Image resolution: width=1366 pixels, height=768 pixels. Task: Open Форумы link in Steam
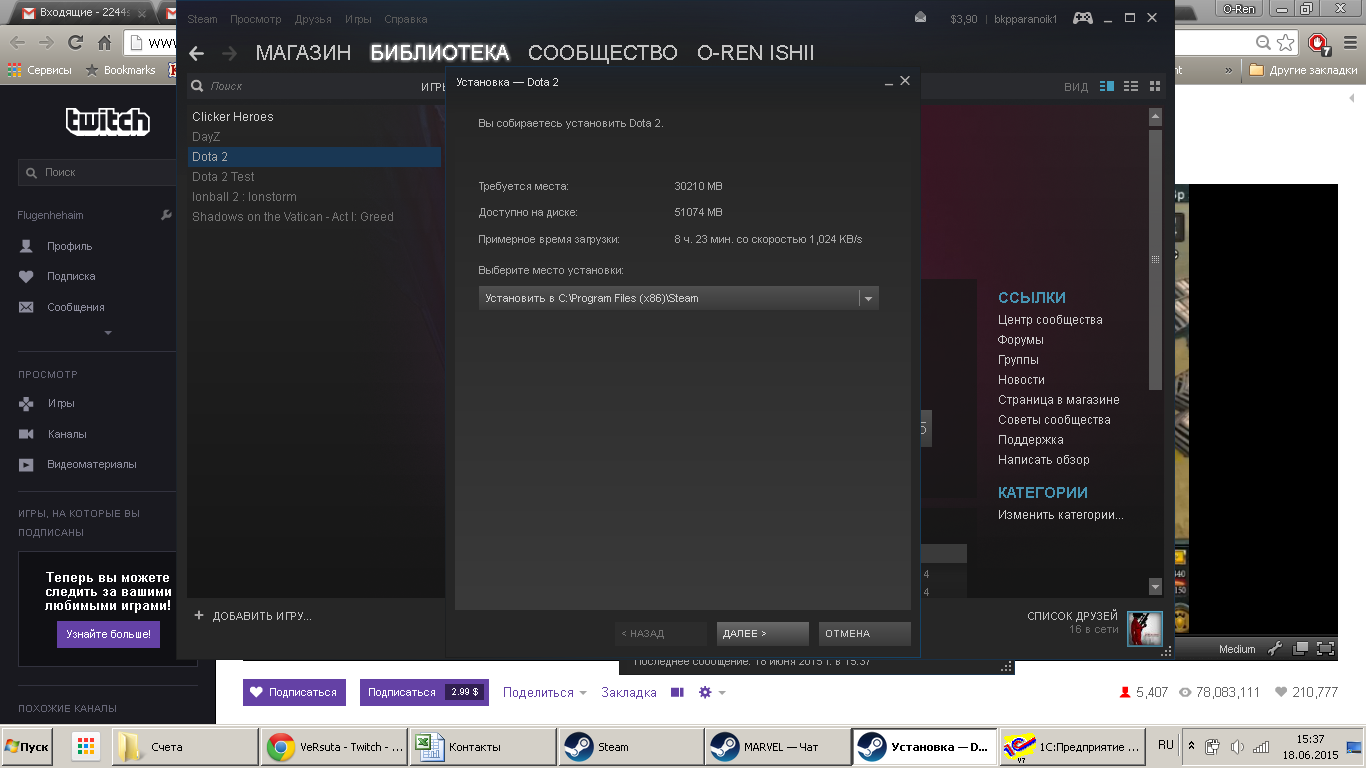(1021, 340)
